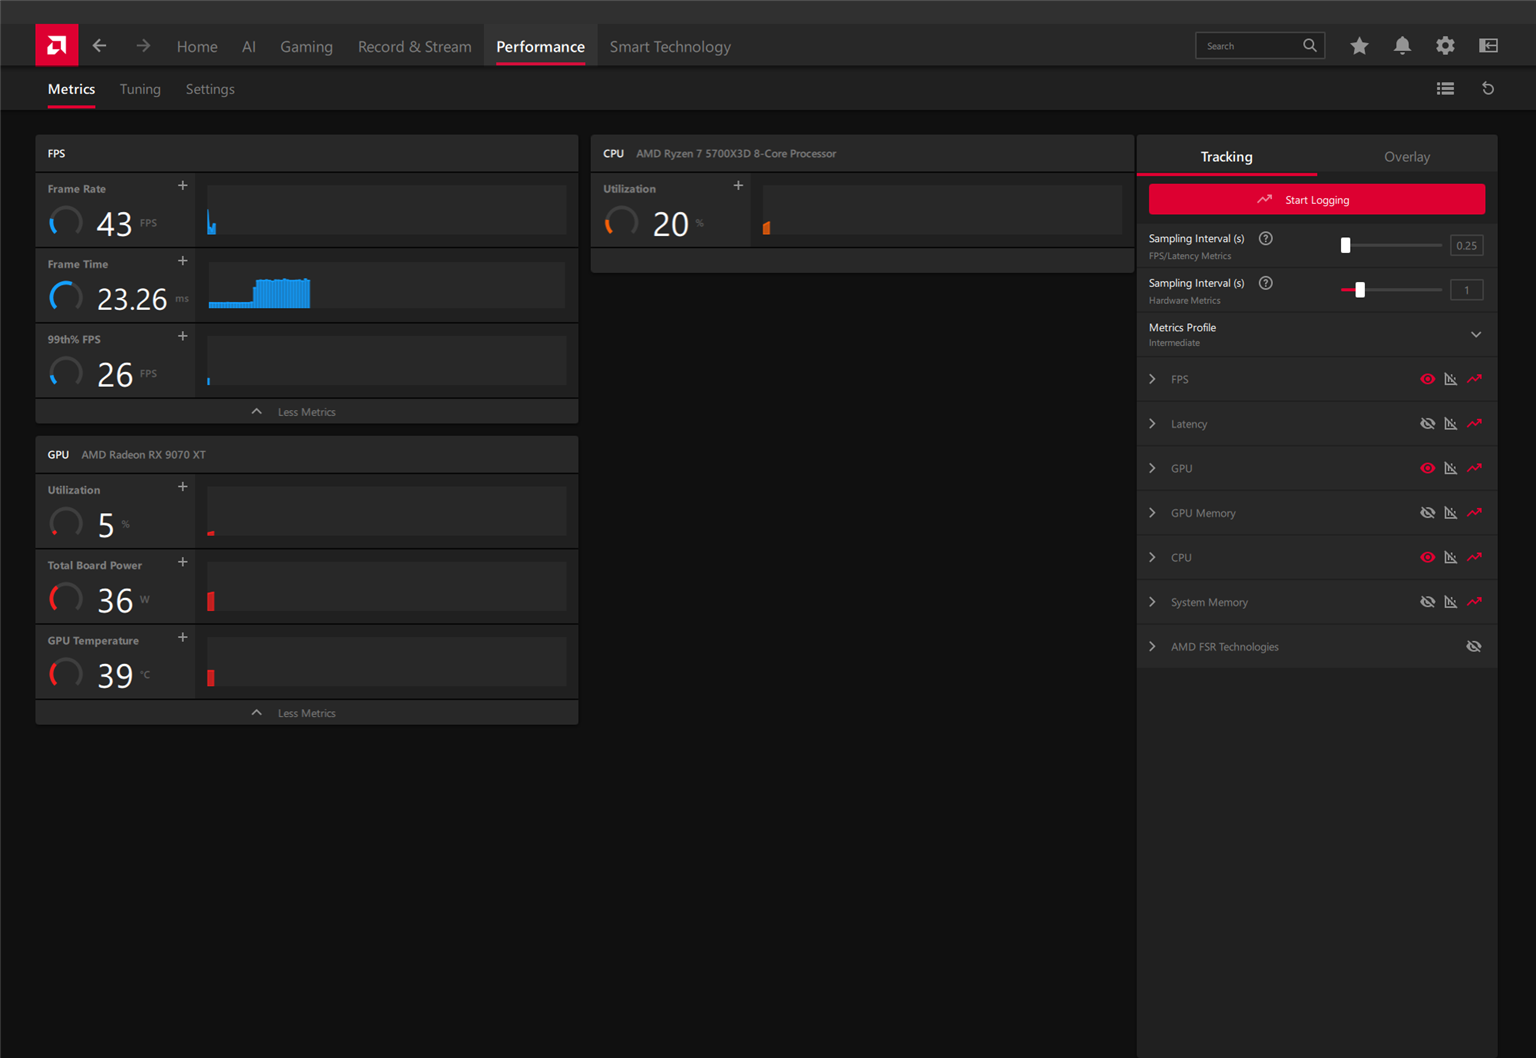Image resolution: width=1536 pixels, height=1058 pixels.
Task: Expand the System Memory tracking row
Action: (x=1153, y=602)
